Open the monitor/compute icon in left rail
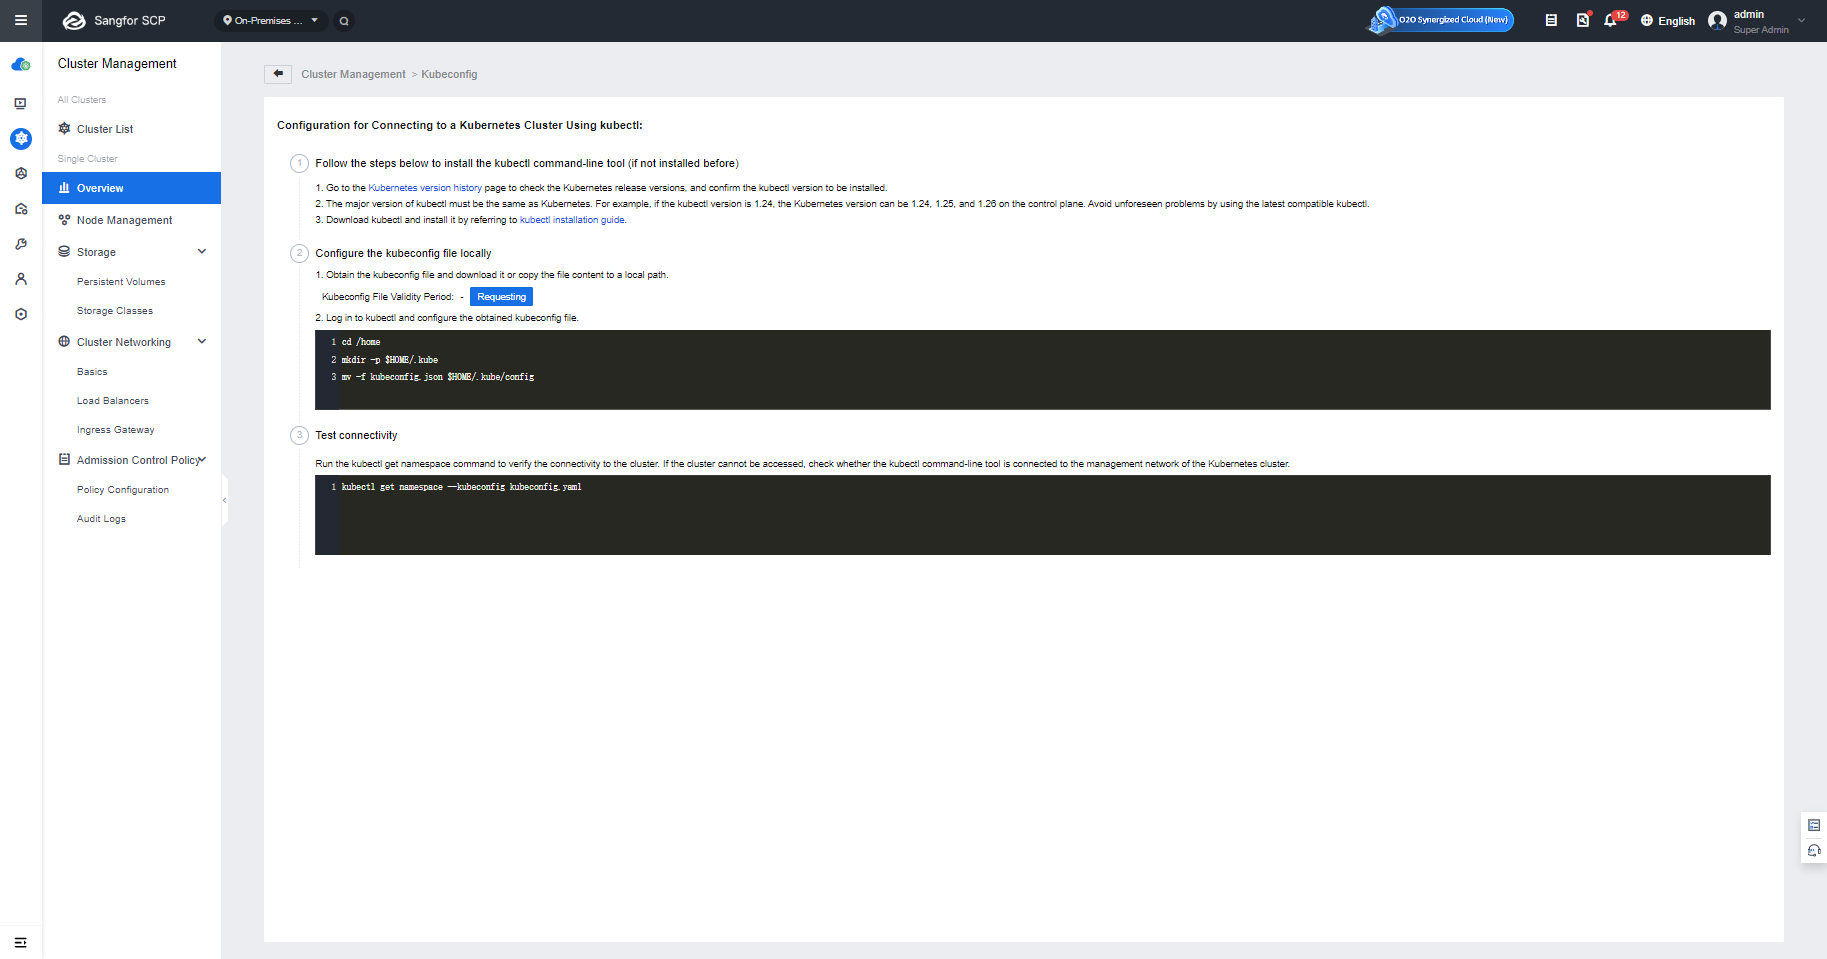This screenshot has width=1827, height=959. tap(20, 103)
